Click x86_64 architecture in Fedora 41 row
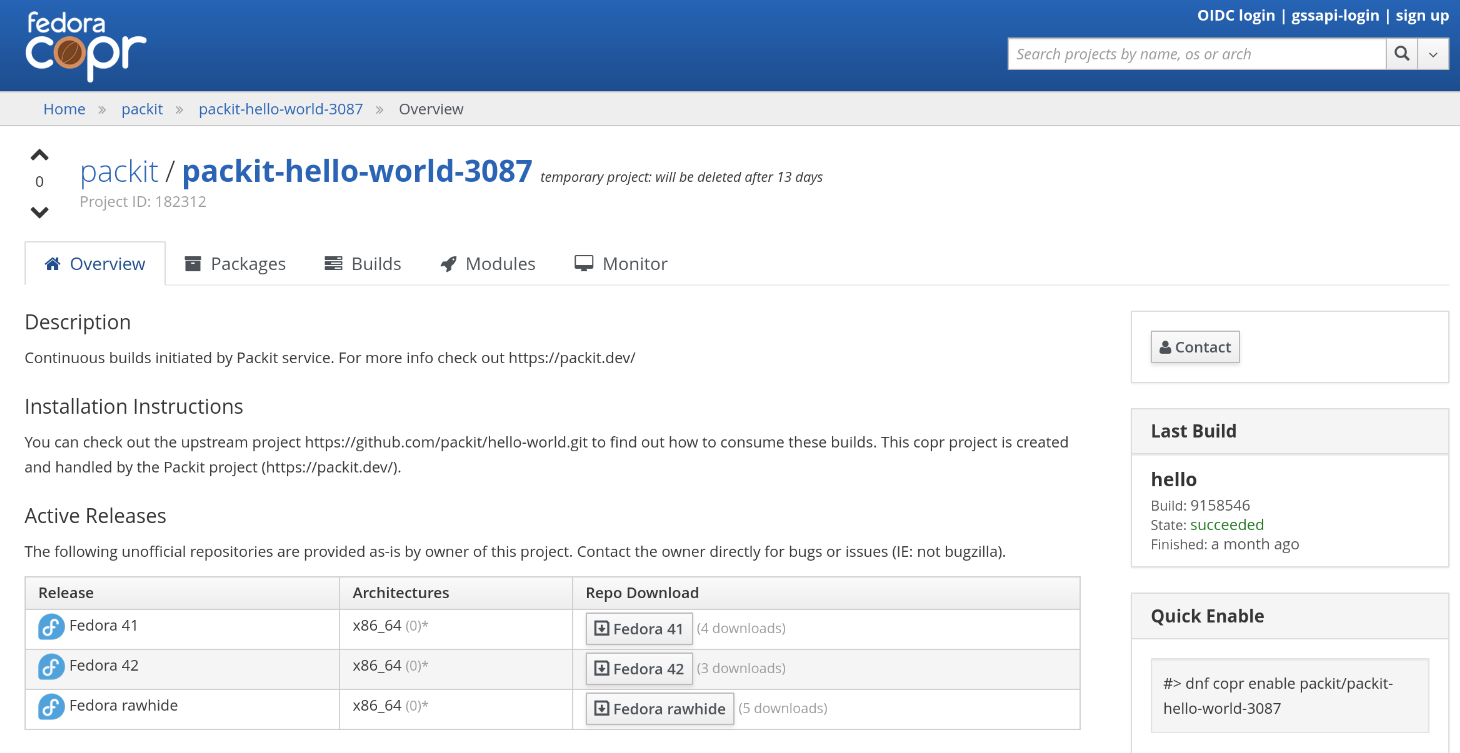Screen dimensions: 1460x753 (377, 625)
